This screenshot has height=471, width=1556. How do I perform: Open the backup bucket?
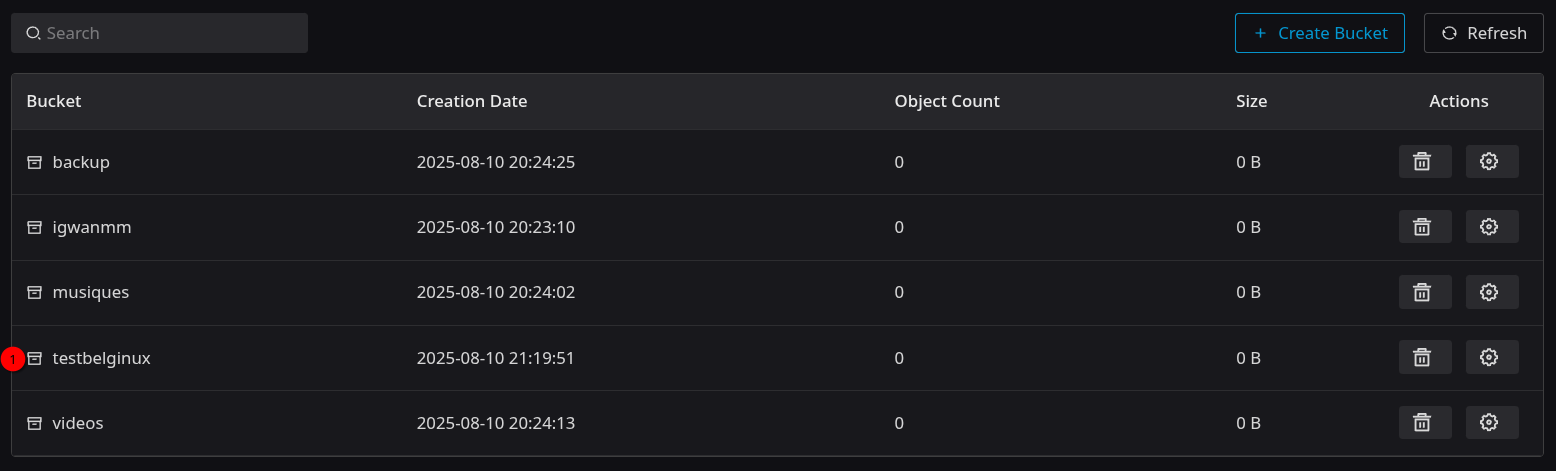click(81, 162)
